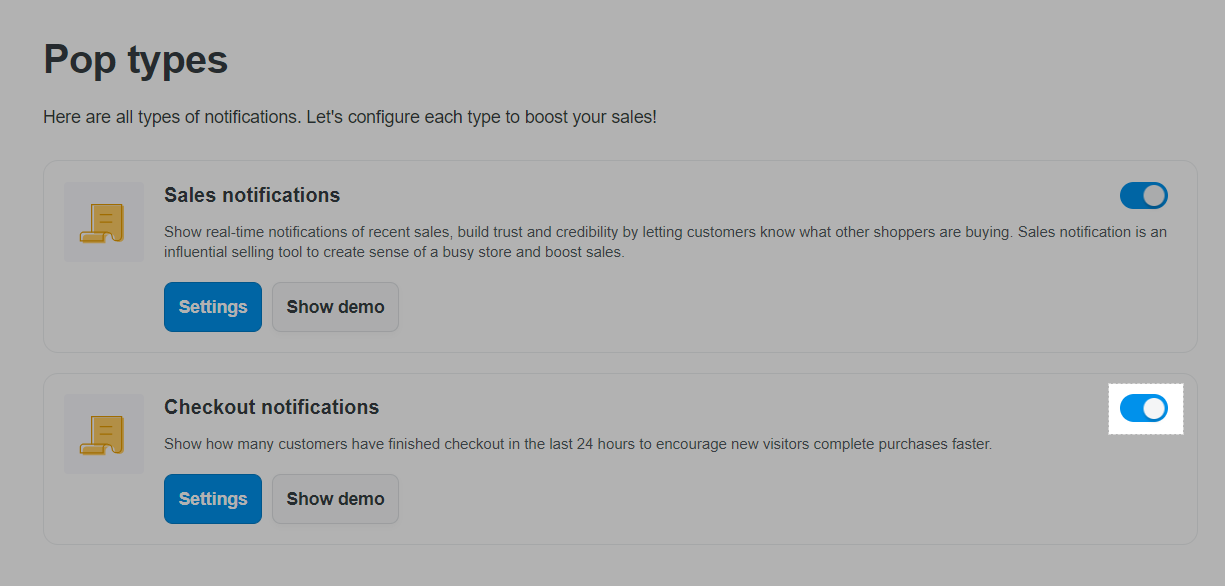Image resolution: width=1225 pixels, height=586 pixels.
Task: Show demo of Sales notifications
Action: 335,307
